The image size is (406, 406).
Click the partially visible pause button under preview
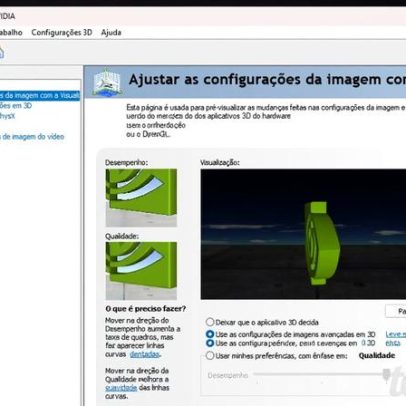coord(396,311)
